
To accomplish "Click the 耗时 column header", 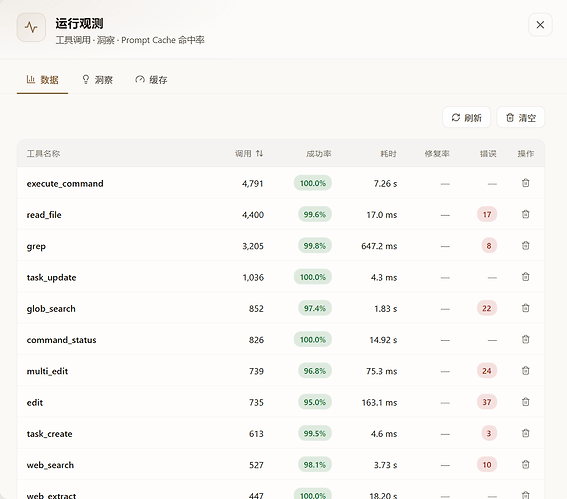I will click(388, 154).
